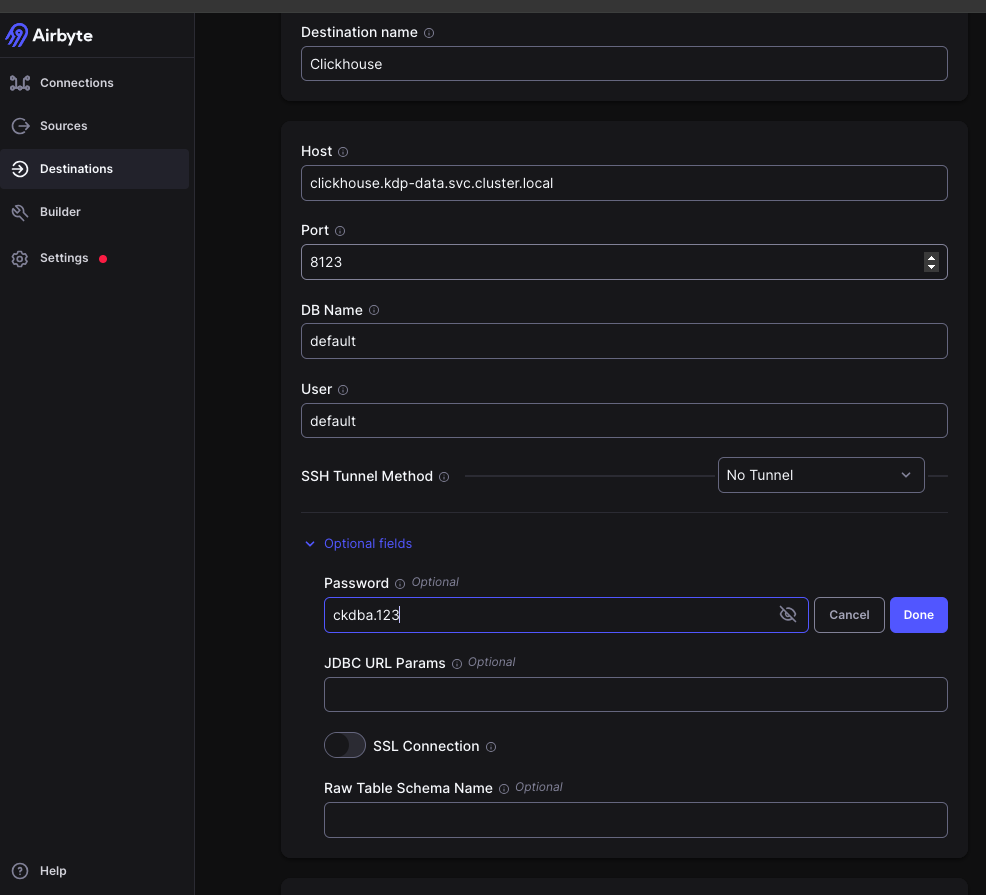This screenshot has height=895, width=986.
Task: Open Builder in the sidebar
Action: click(94, 212)
